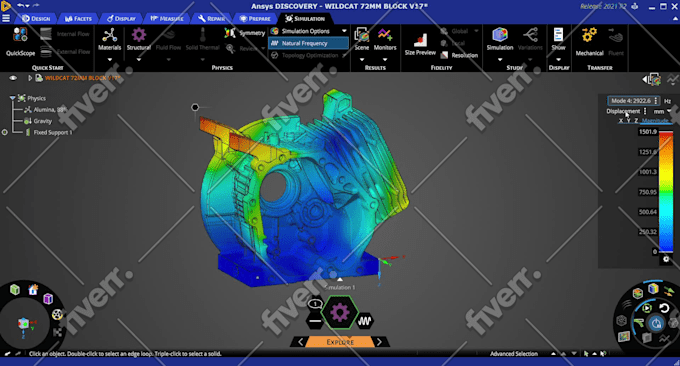
Task: Open the Materials tool
Action: click(109, 39)
